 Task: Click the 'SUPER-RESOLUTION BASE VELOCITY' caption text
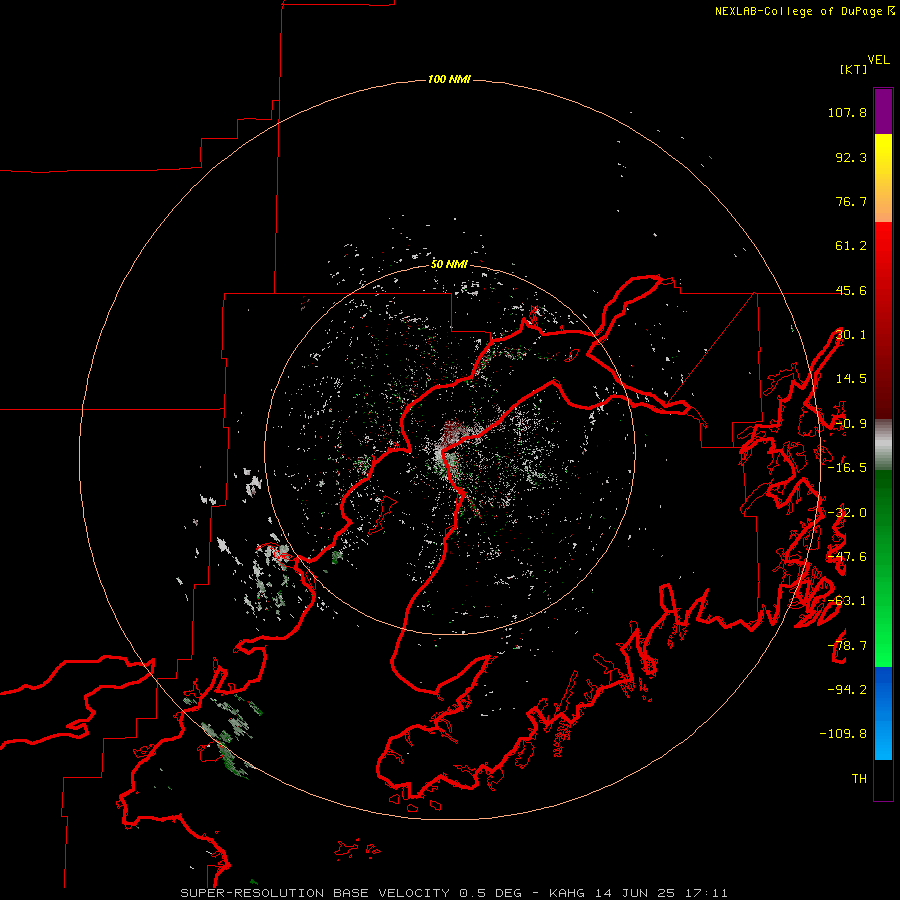(315, 893)
